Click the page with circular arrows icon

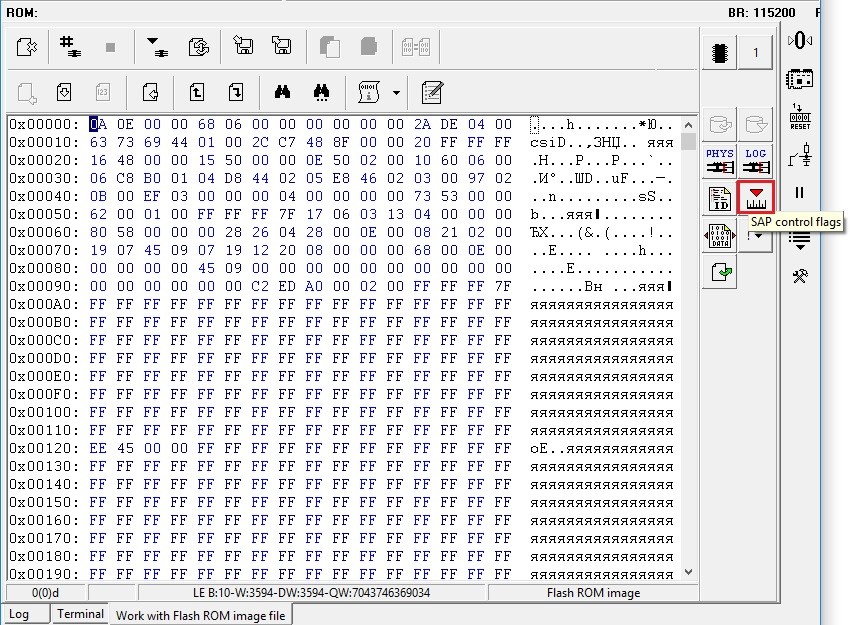point(199,47)
